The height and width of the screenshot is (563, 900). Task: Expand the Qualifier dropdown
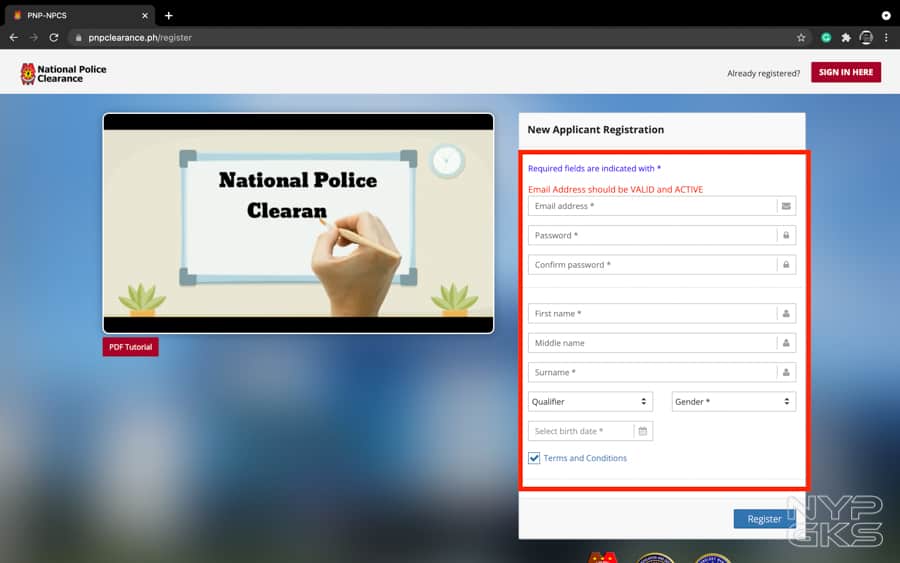click(x=590, y=402)
